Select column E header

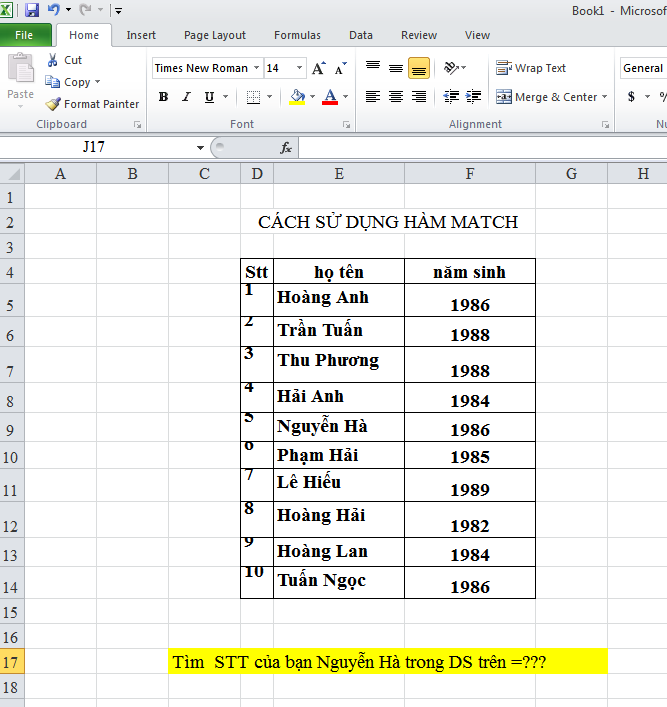coord(339,174)
